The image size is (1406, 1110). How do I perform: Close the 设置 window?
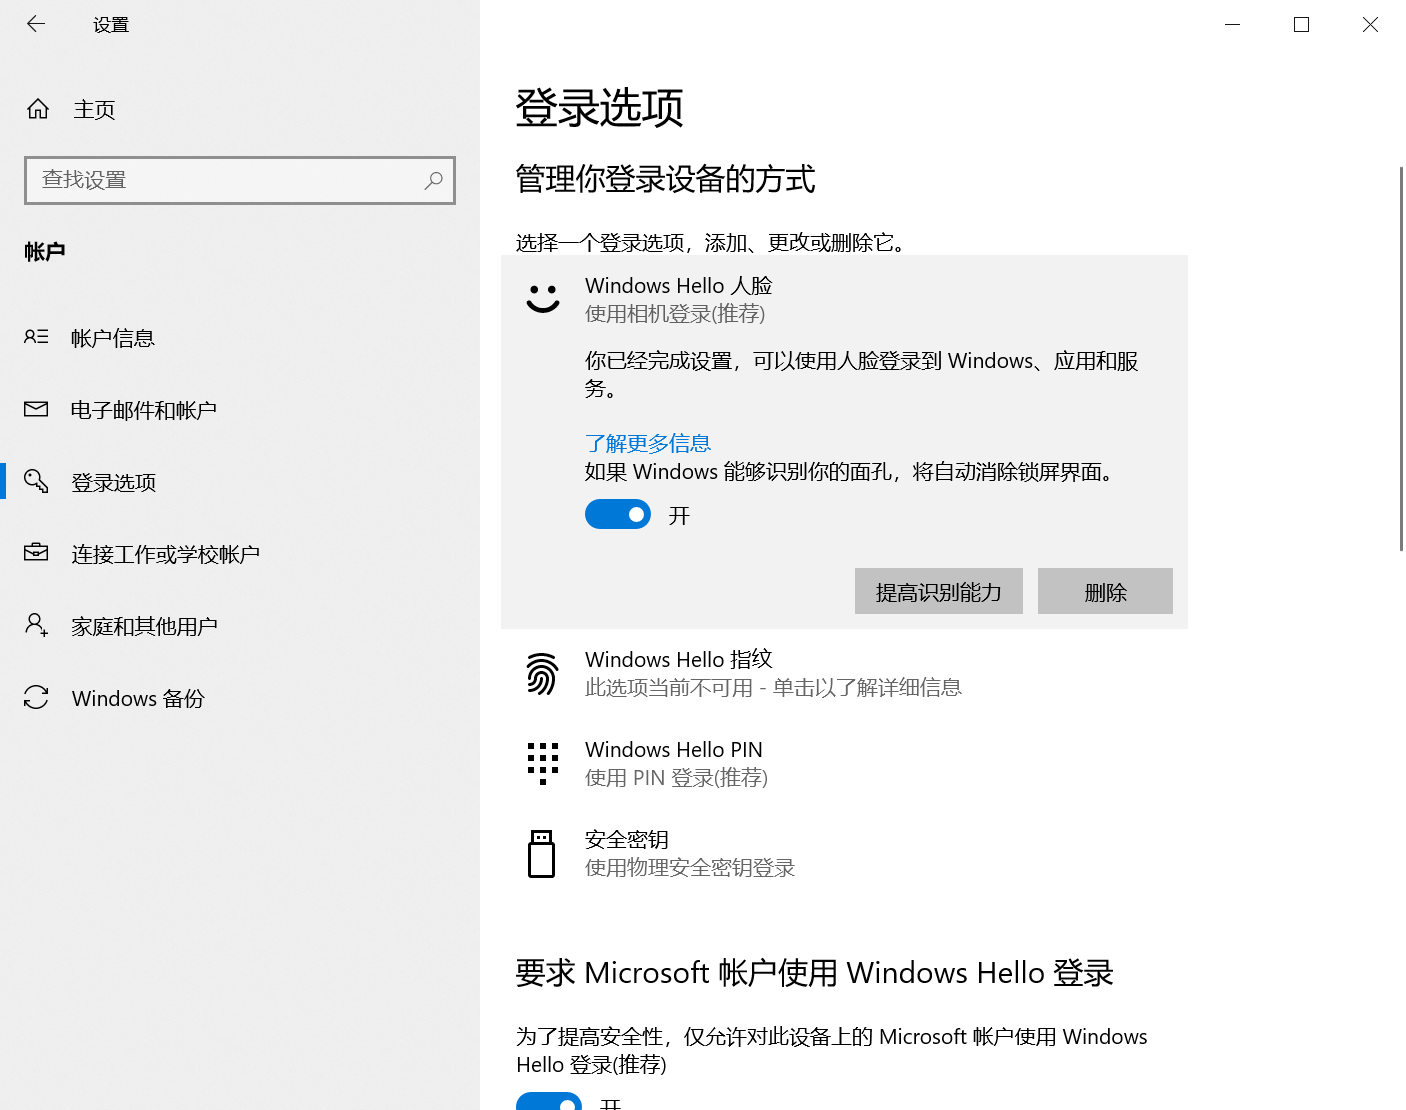[x=1370, y=24]
